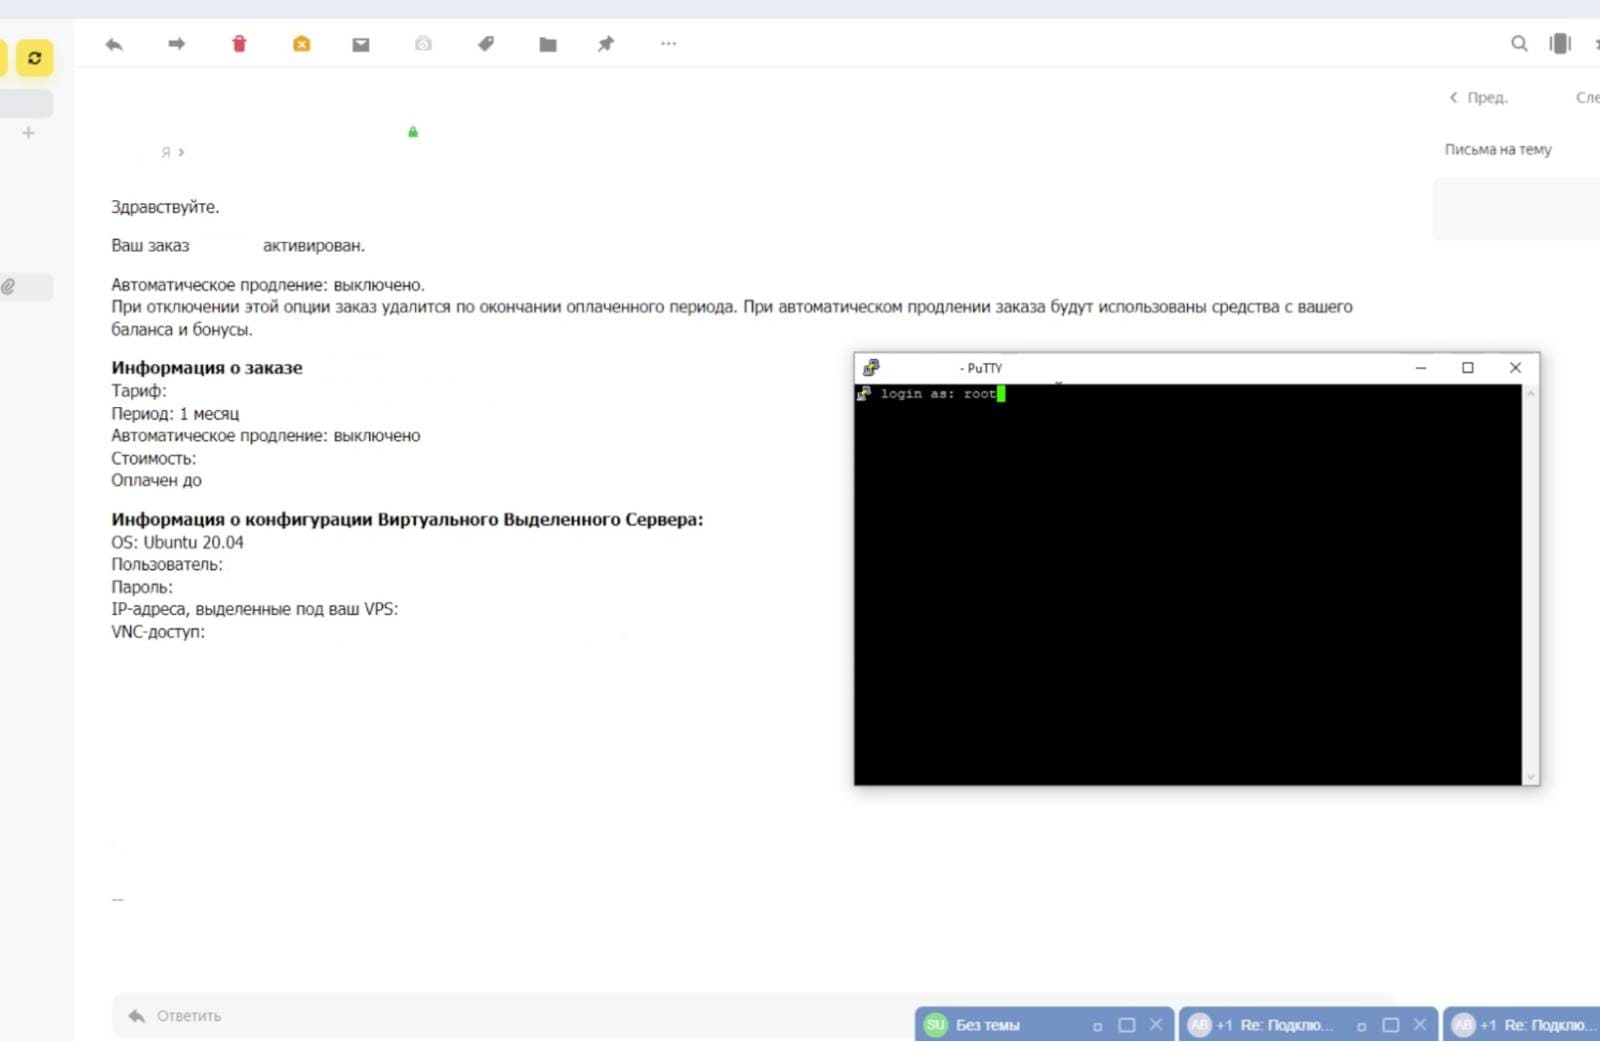Expand the middle 'Re: Подклю...' draft window
This screenshot has height=1042, width=1600.
tap(1391, 1025)
